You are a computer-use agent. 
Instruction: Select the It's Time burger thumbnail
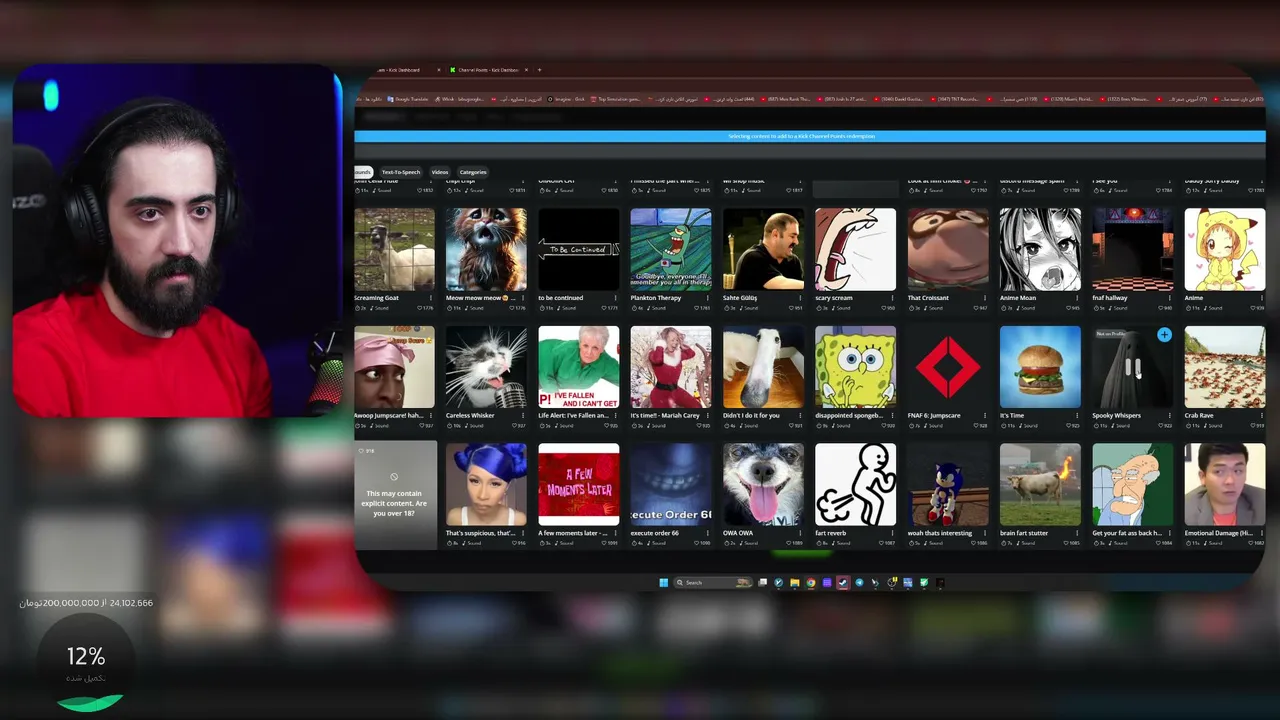pyautogui.click(x=1040, y=367)
